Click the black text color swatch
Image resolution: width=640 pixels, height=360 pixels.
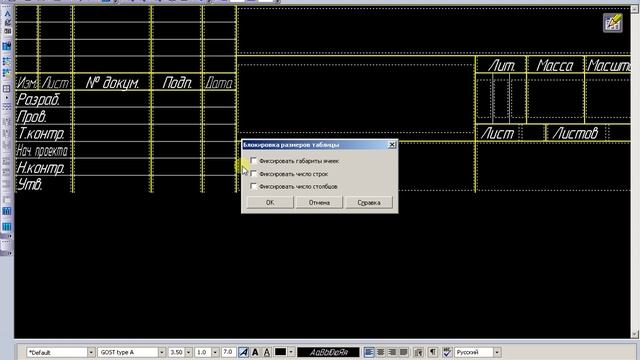pos(280,352)
